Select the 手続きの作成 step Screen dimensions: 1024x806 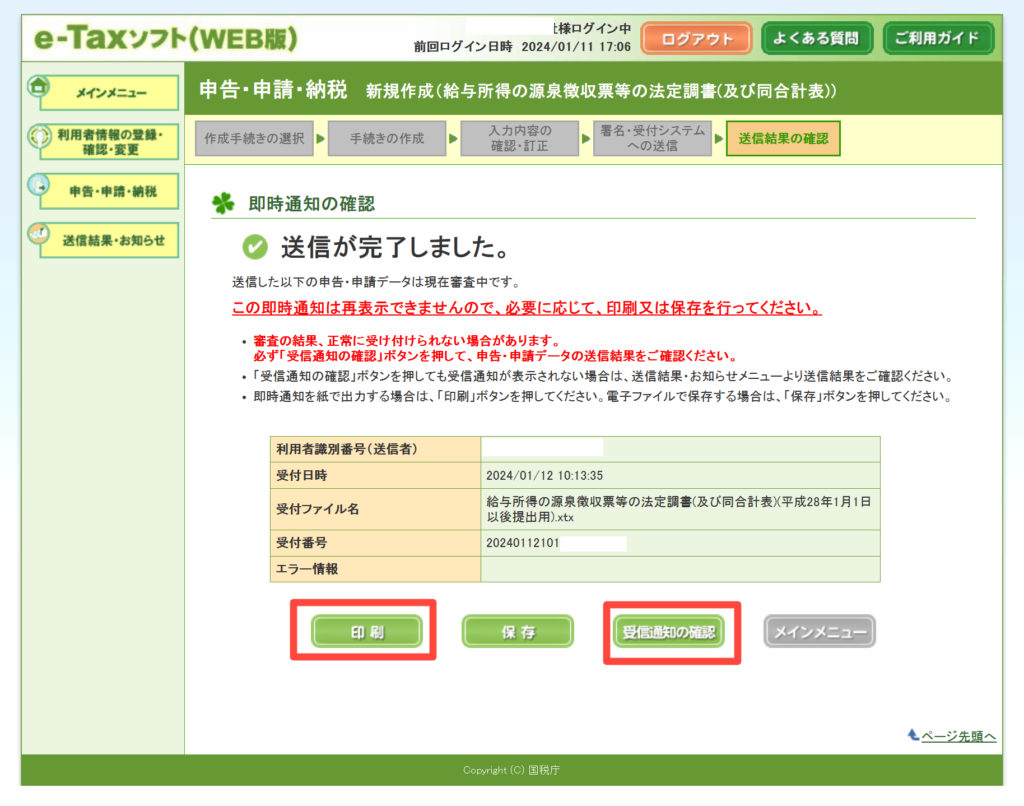click(x=387, y=139)
